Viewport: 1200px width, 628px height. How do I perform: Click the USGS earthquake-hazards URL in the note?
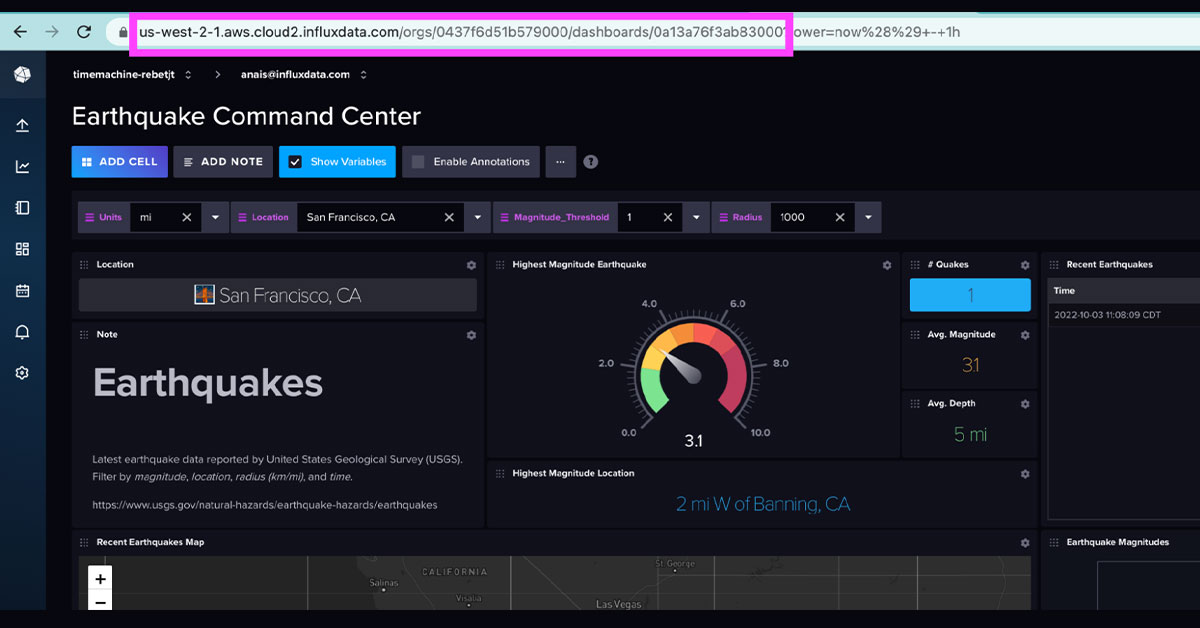pyautogui.click(x=265, y=505)
